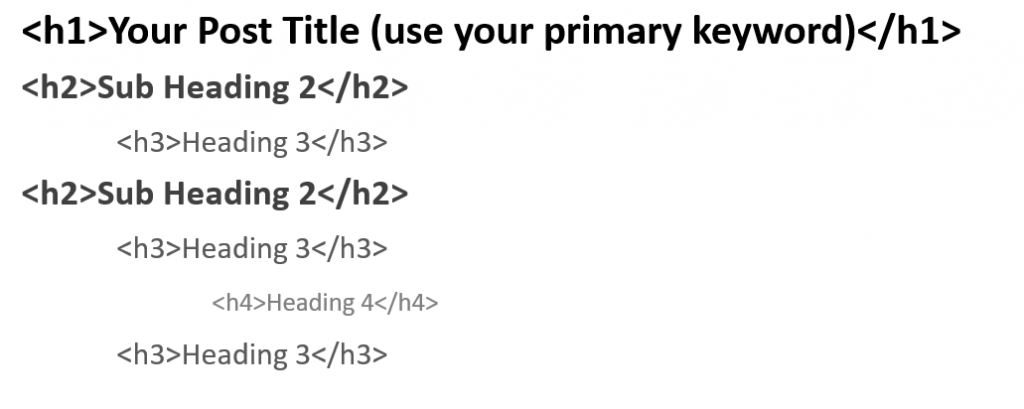The width and height of the screenshot is (1024, 409).
Task: Click the closing </h2> tag of second subheading
Action: (362, 193)
